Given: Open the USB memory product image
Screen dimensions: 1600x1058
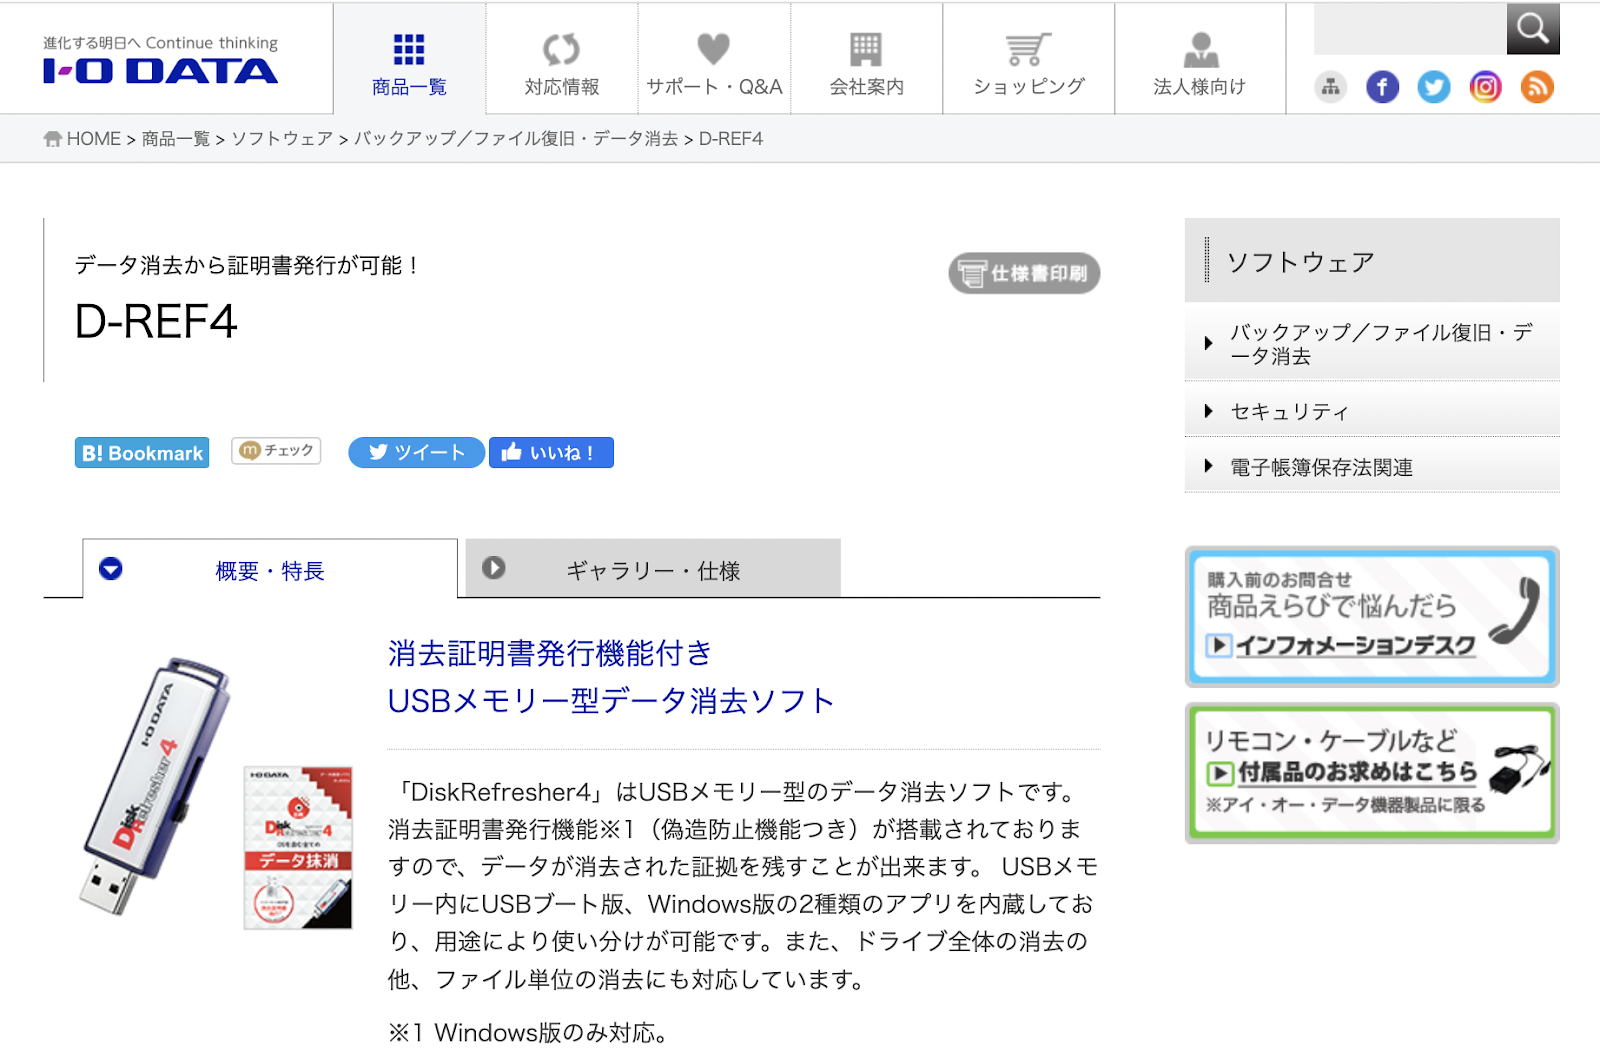Looking at the screenshot, I should (154, 786).
